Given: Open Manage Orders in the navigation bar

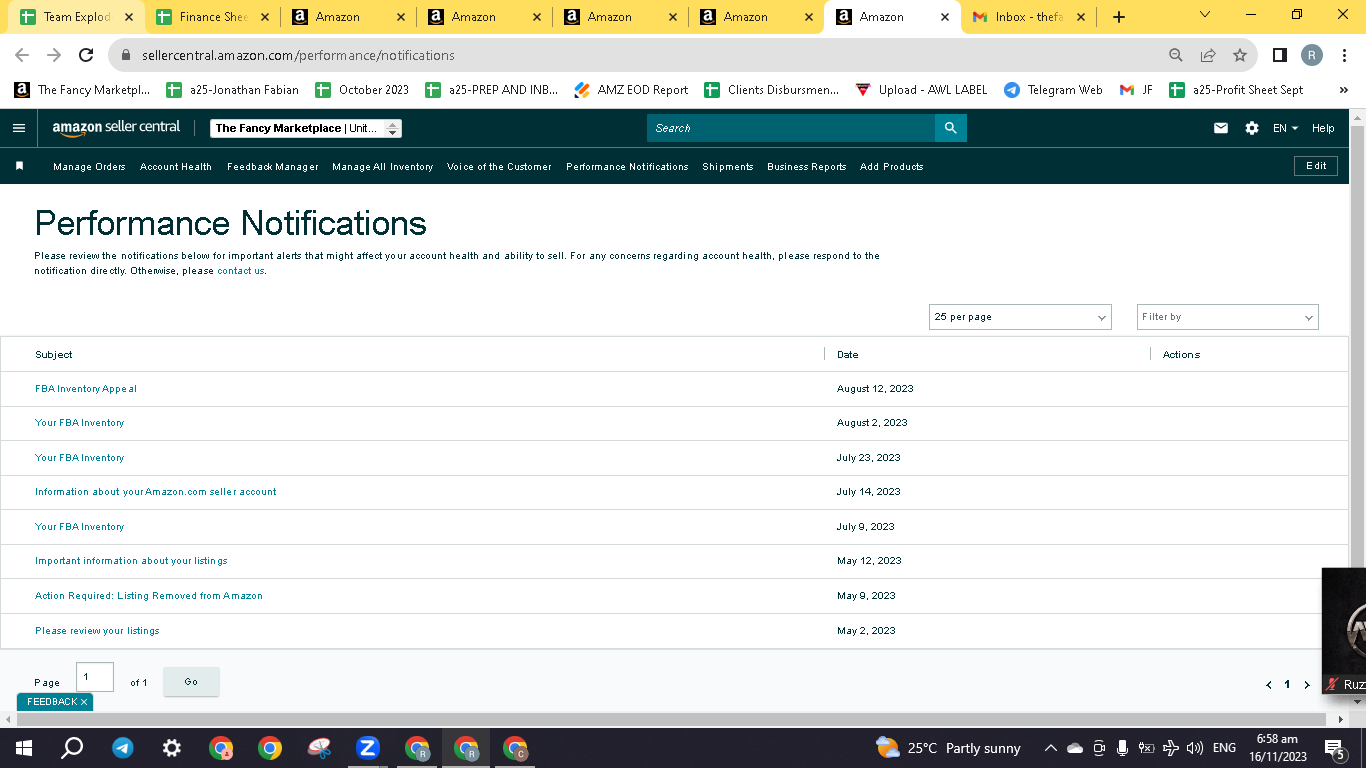Looking at the screenshot, I should (89, 167).
